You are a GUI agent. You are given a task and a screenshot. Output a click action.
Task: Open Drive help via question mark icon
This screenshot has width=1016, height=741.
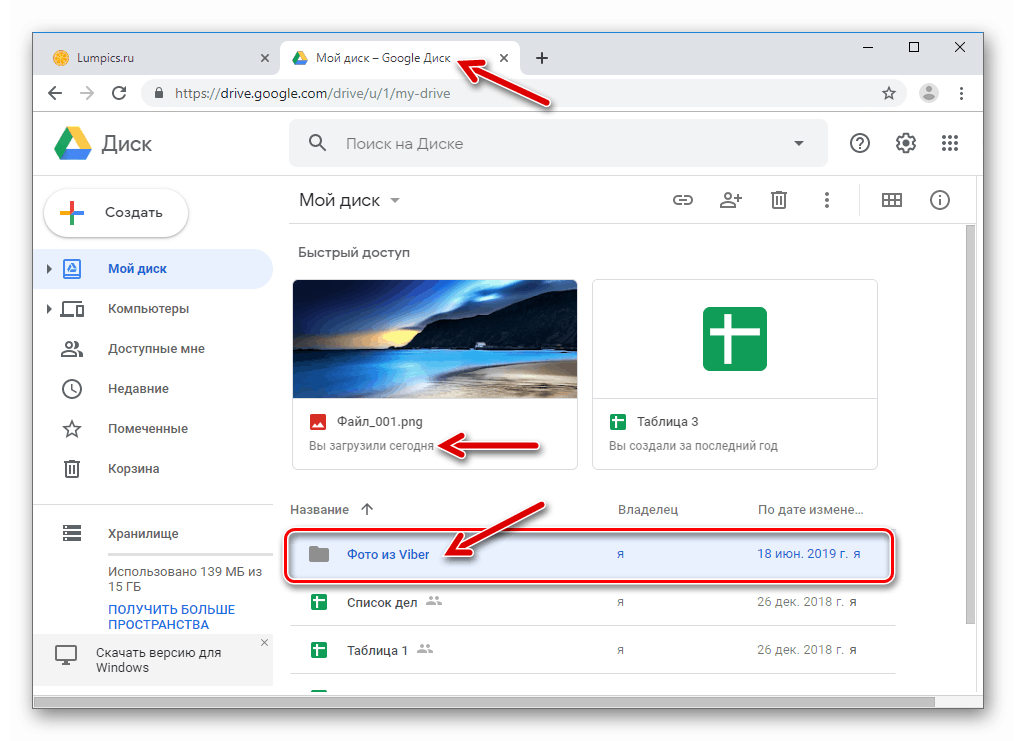(859, 143)
